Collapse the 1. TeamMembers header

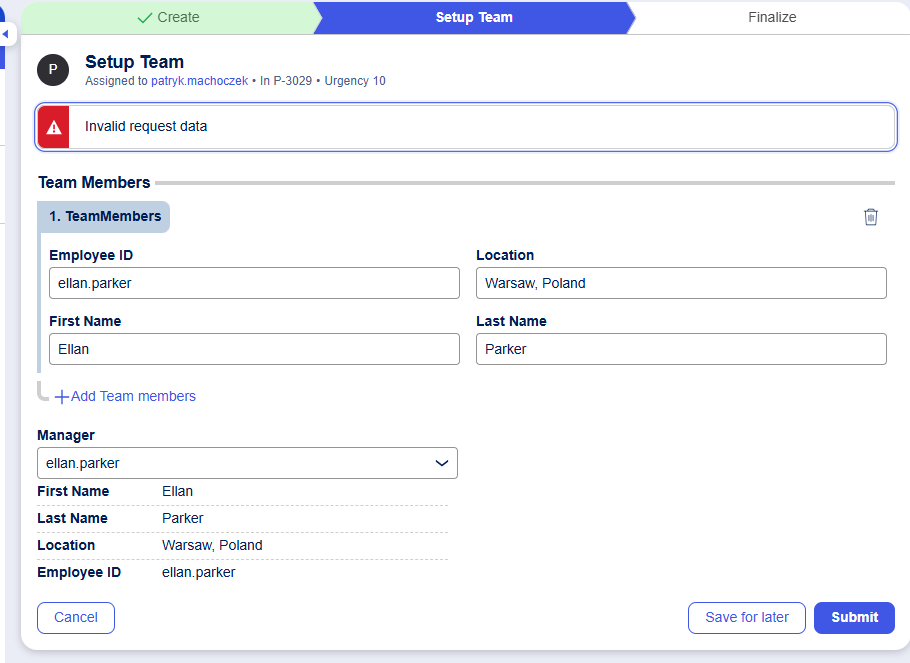pyautogui.click(x=104, y=216)
